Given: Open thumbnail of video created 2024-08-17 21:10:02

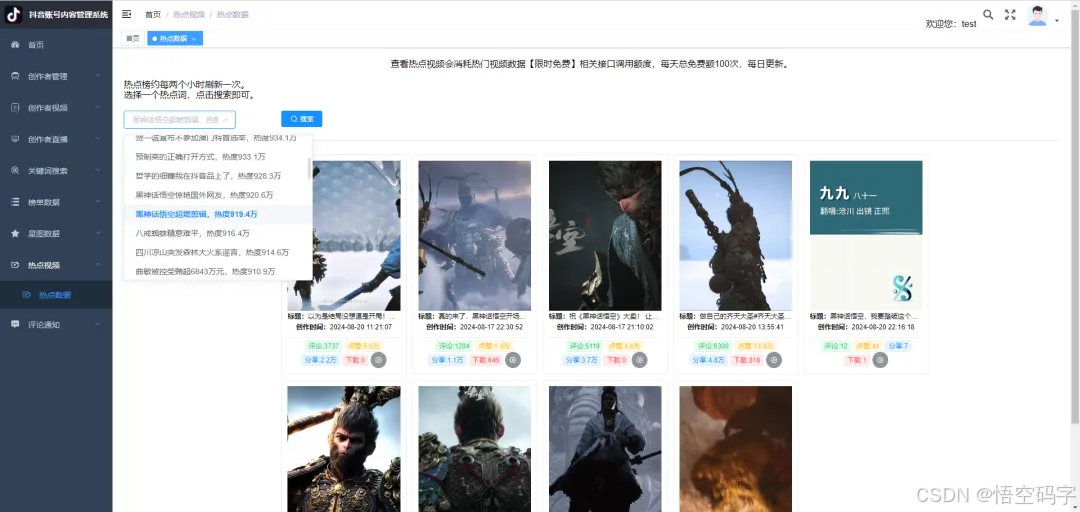Looking at the screenshot, I should point(605,236).
